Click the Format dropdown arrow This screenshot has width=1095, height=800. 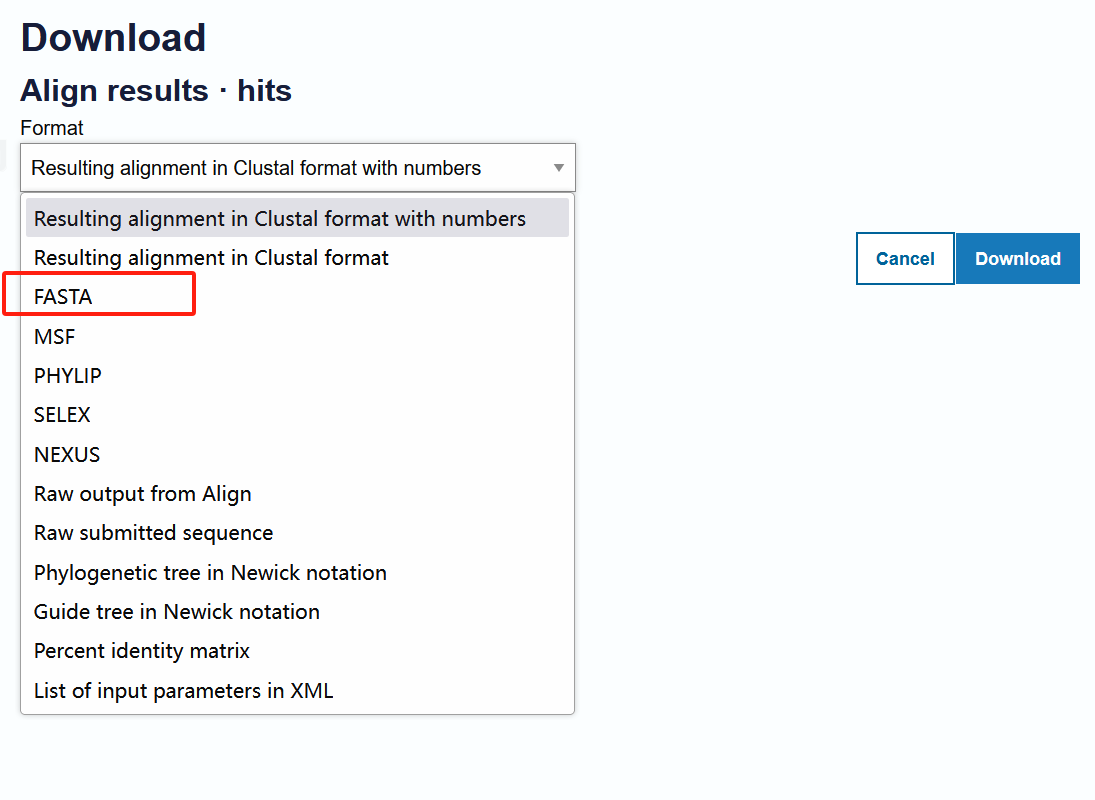click(558, 168)
